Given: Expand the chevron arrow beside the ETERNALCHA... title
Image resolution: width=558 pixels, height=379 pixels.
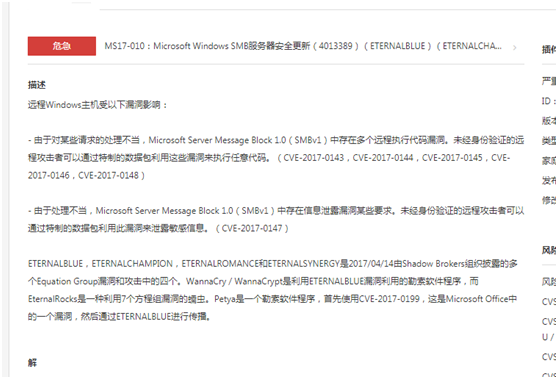Looking at the screenshot, I should point(515,47).
